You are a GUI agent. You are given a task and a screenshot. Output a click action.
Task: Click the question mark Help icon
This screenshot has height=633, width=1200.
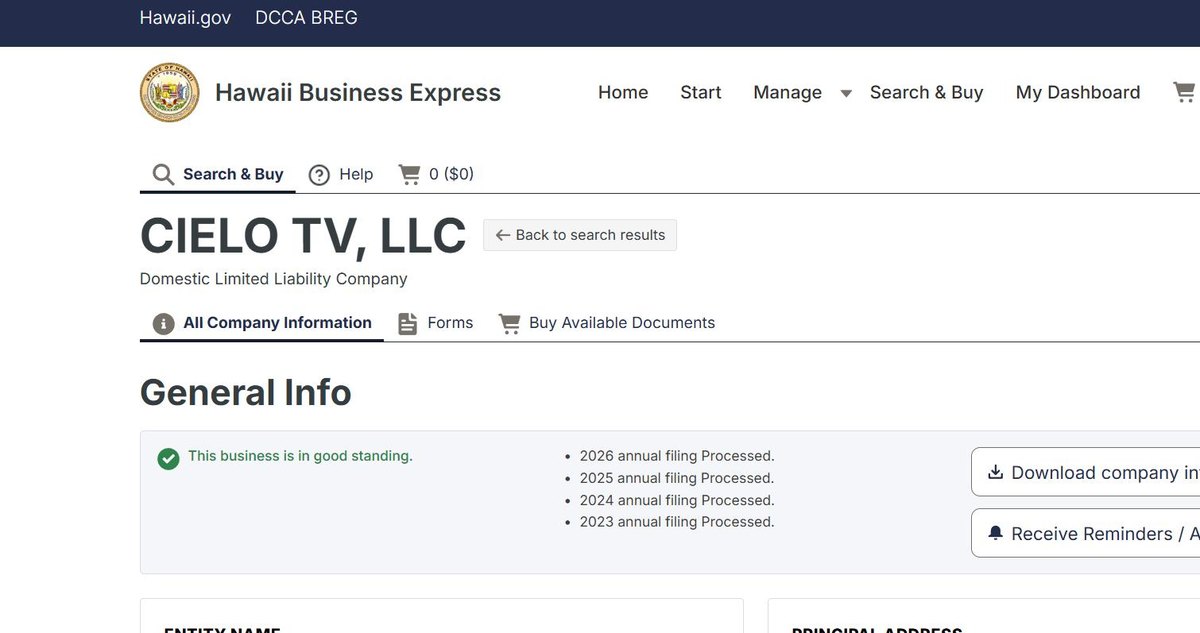(x=319, y=175)
